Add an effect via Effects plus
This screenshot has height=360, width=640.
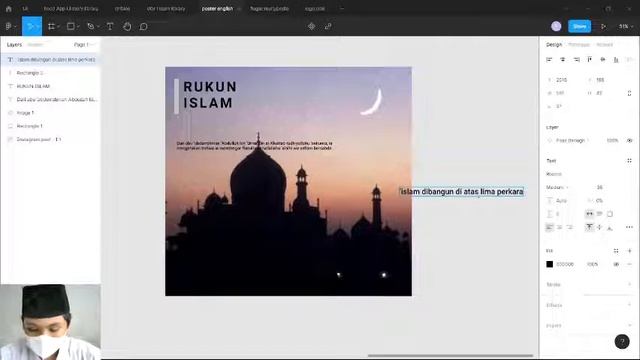629,305
